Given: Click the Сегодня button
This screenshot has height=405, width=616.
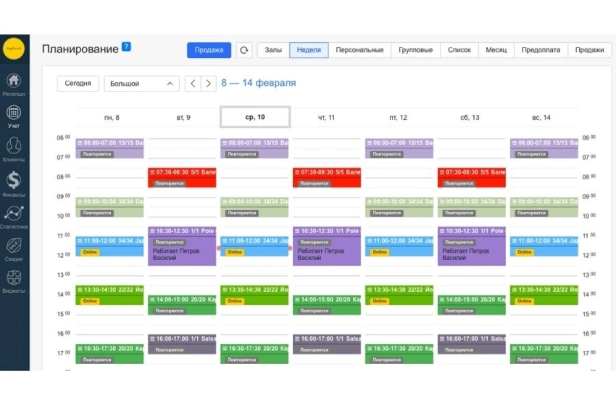Looking at the screenshot, I should (x=78, y=84).
